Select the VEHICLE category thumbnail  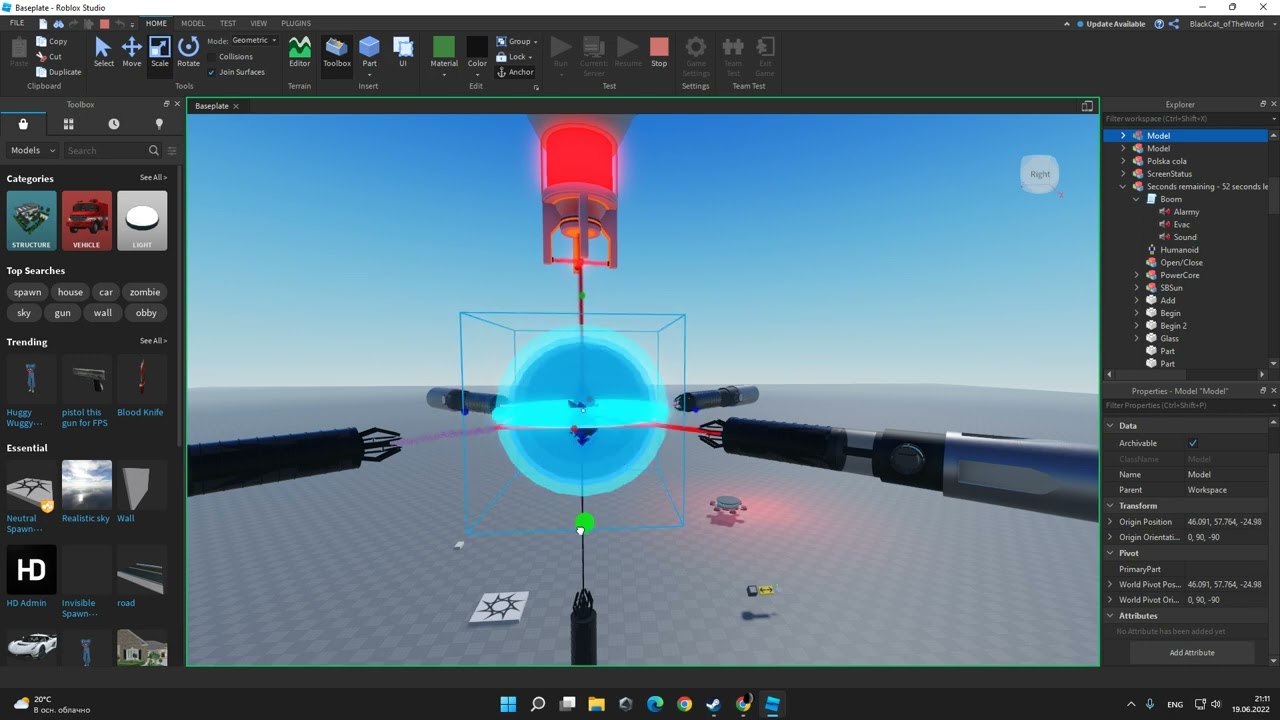[x=87, y=220]
